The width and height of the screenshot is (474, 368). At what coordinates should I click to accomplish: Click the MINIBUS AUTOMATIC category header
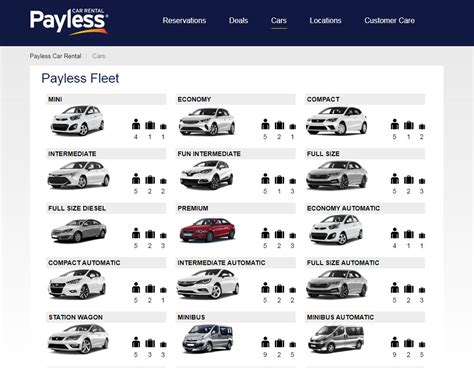pos(365,317)
